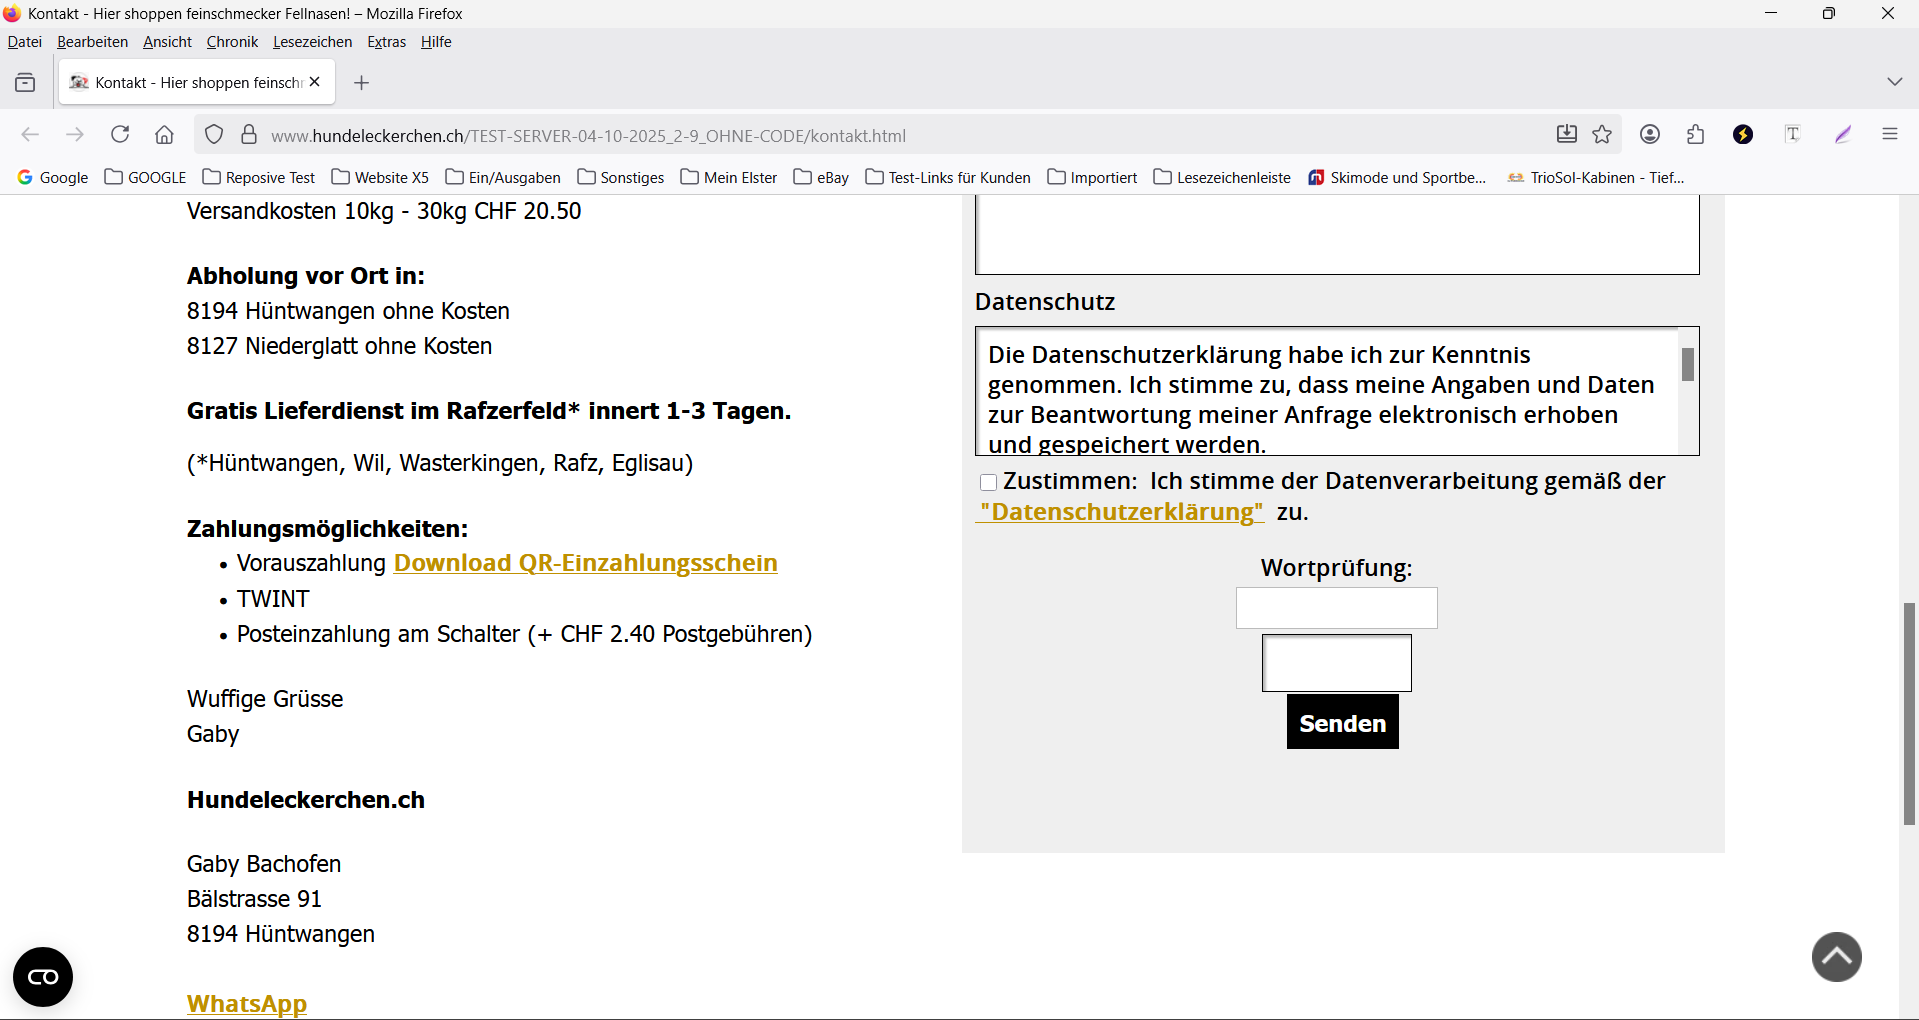Open the Download QR-Einzahlungsschein link
The width and height of the screenshot is (1919, 1020).
(x=585, y=563)
